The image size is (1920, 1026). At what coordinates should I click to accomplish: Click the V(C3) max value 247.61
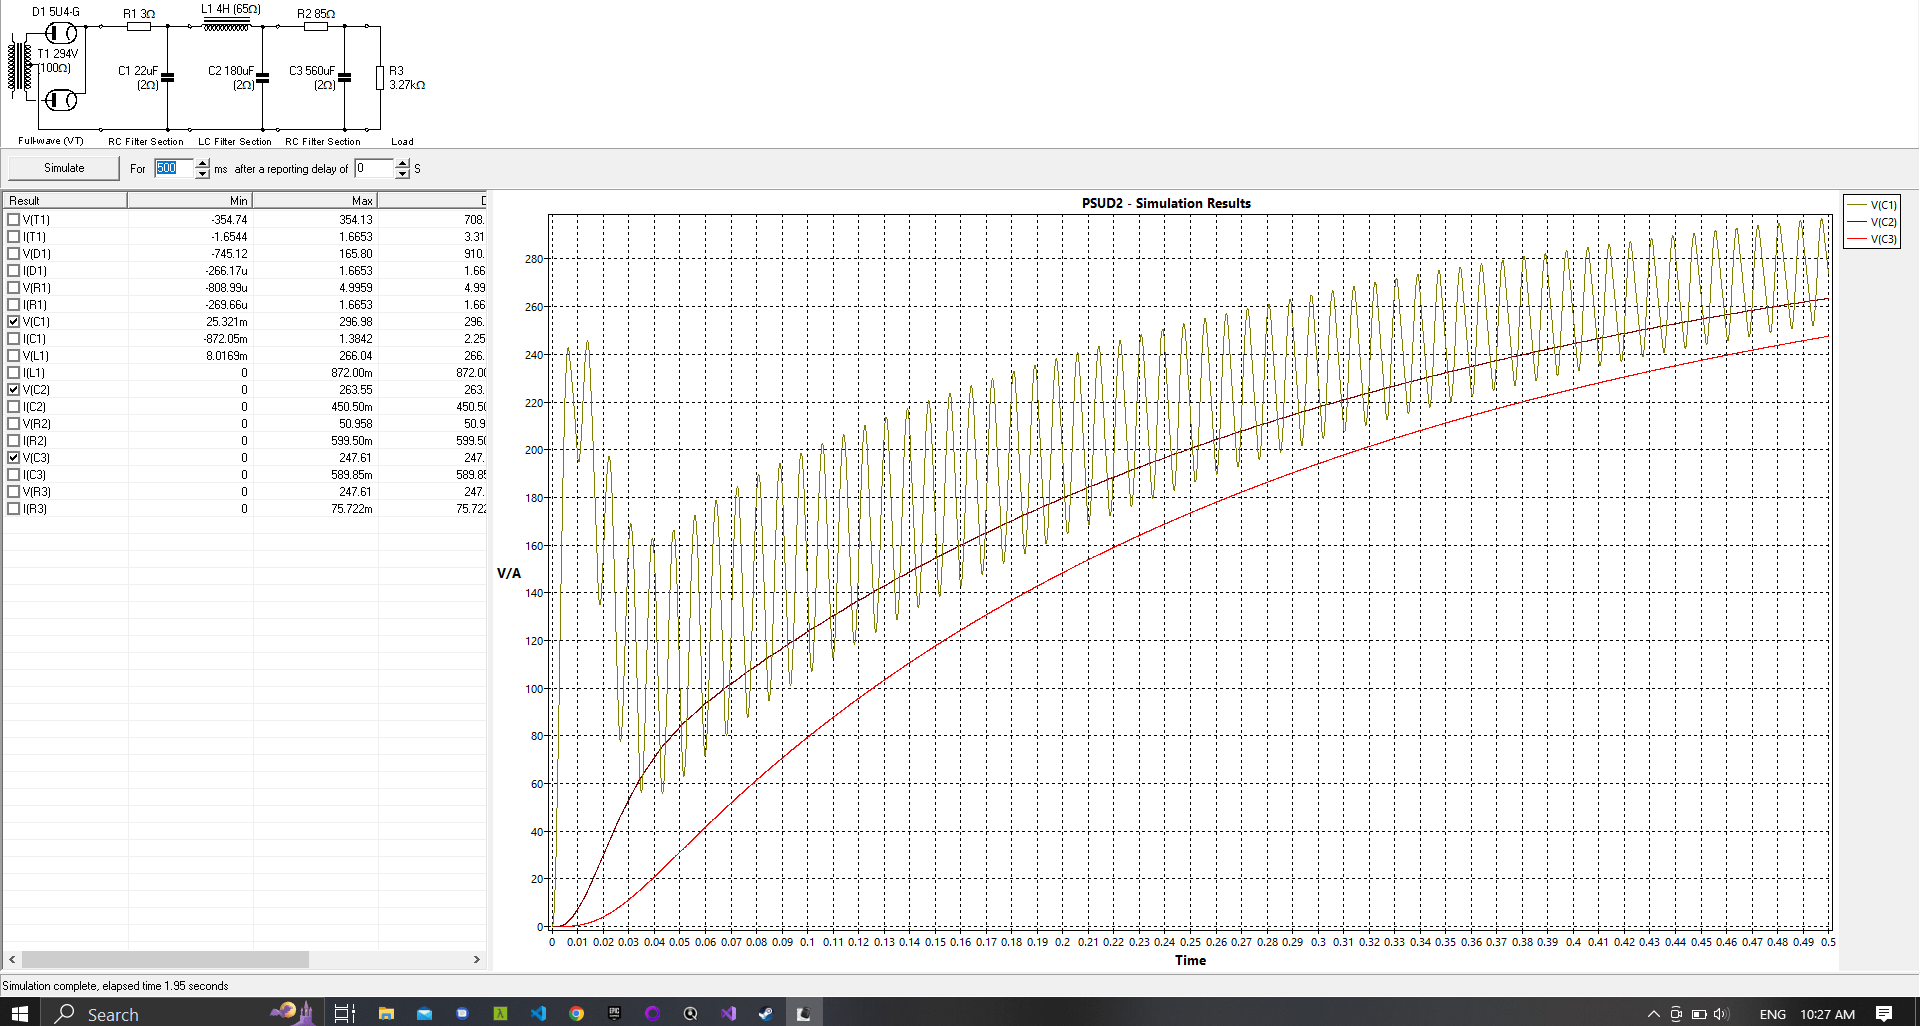click(355, 457)
